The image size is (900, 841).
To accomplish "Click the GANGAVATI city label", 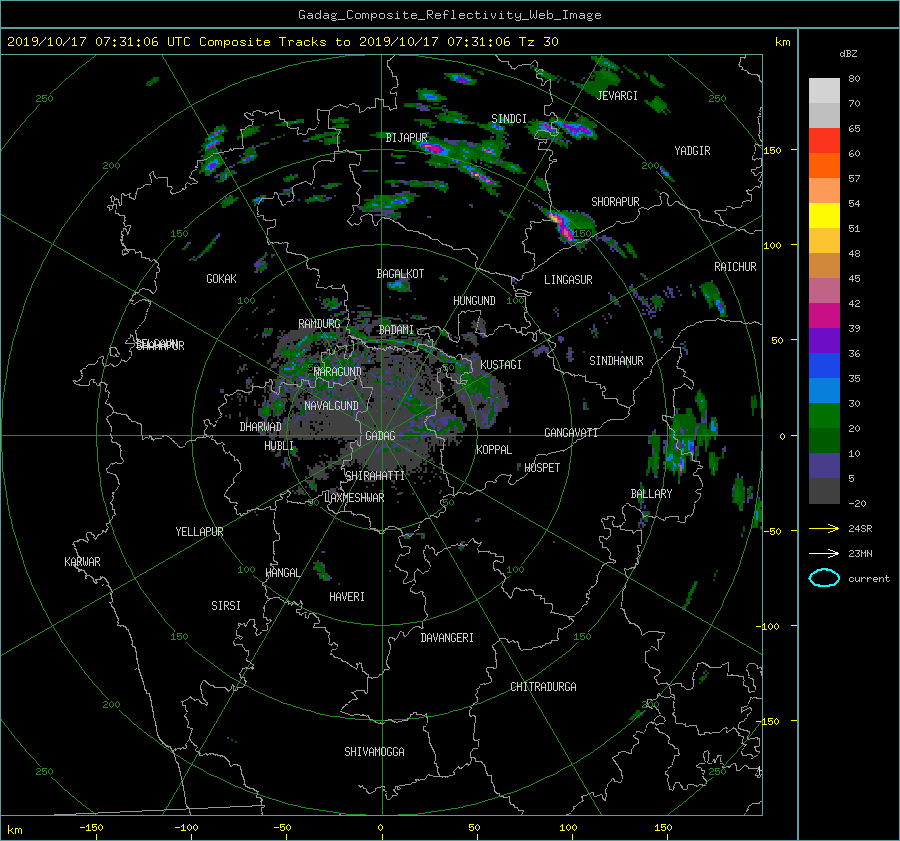I will (571, 433).
